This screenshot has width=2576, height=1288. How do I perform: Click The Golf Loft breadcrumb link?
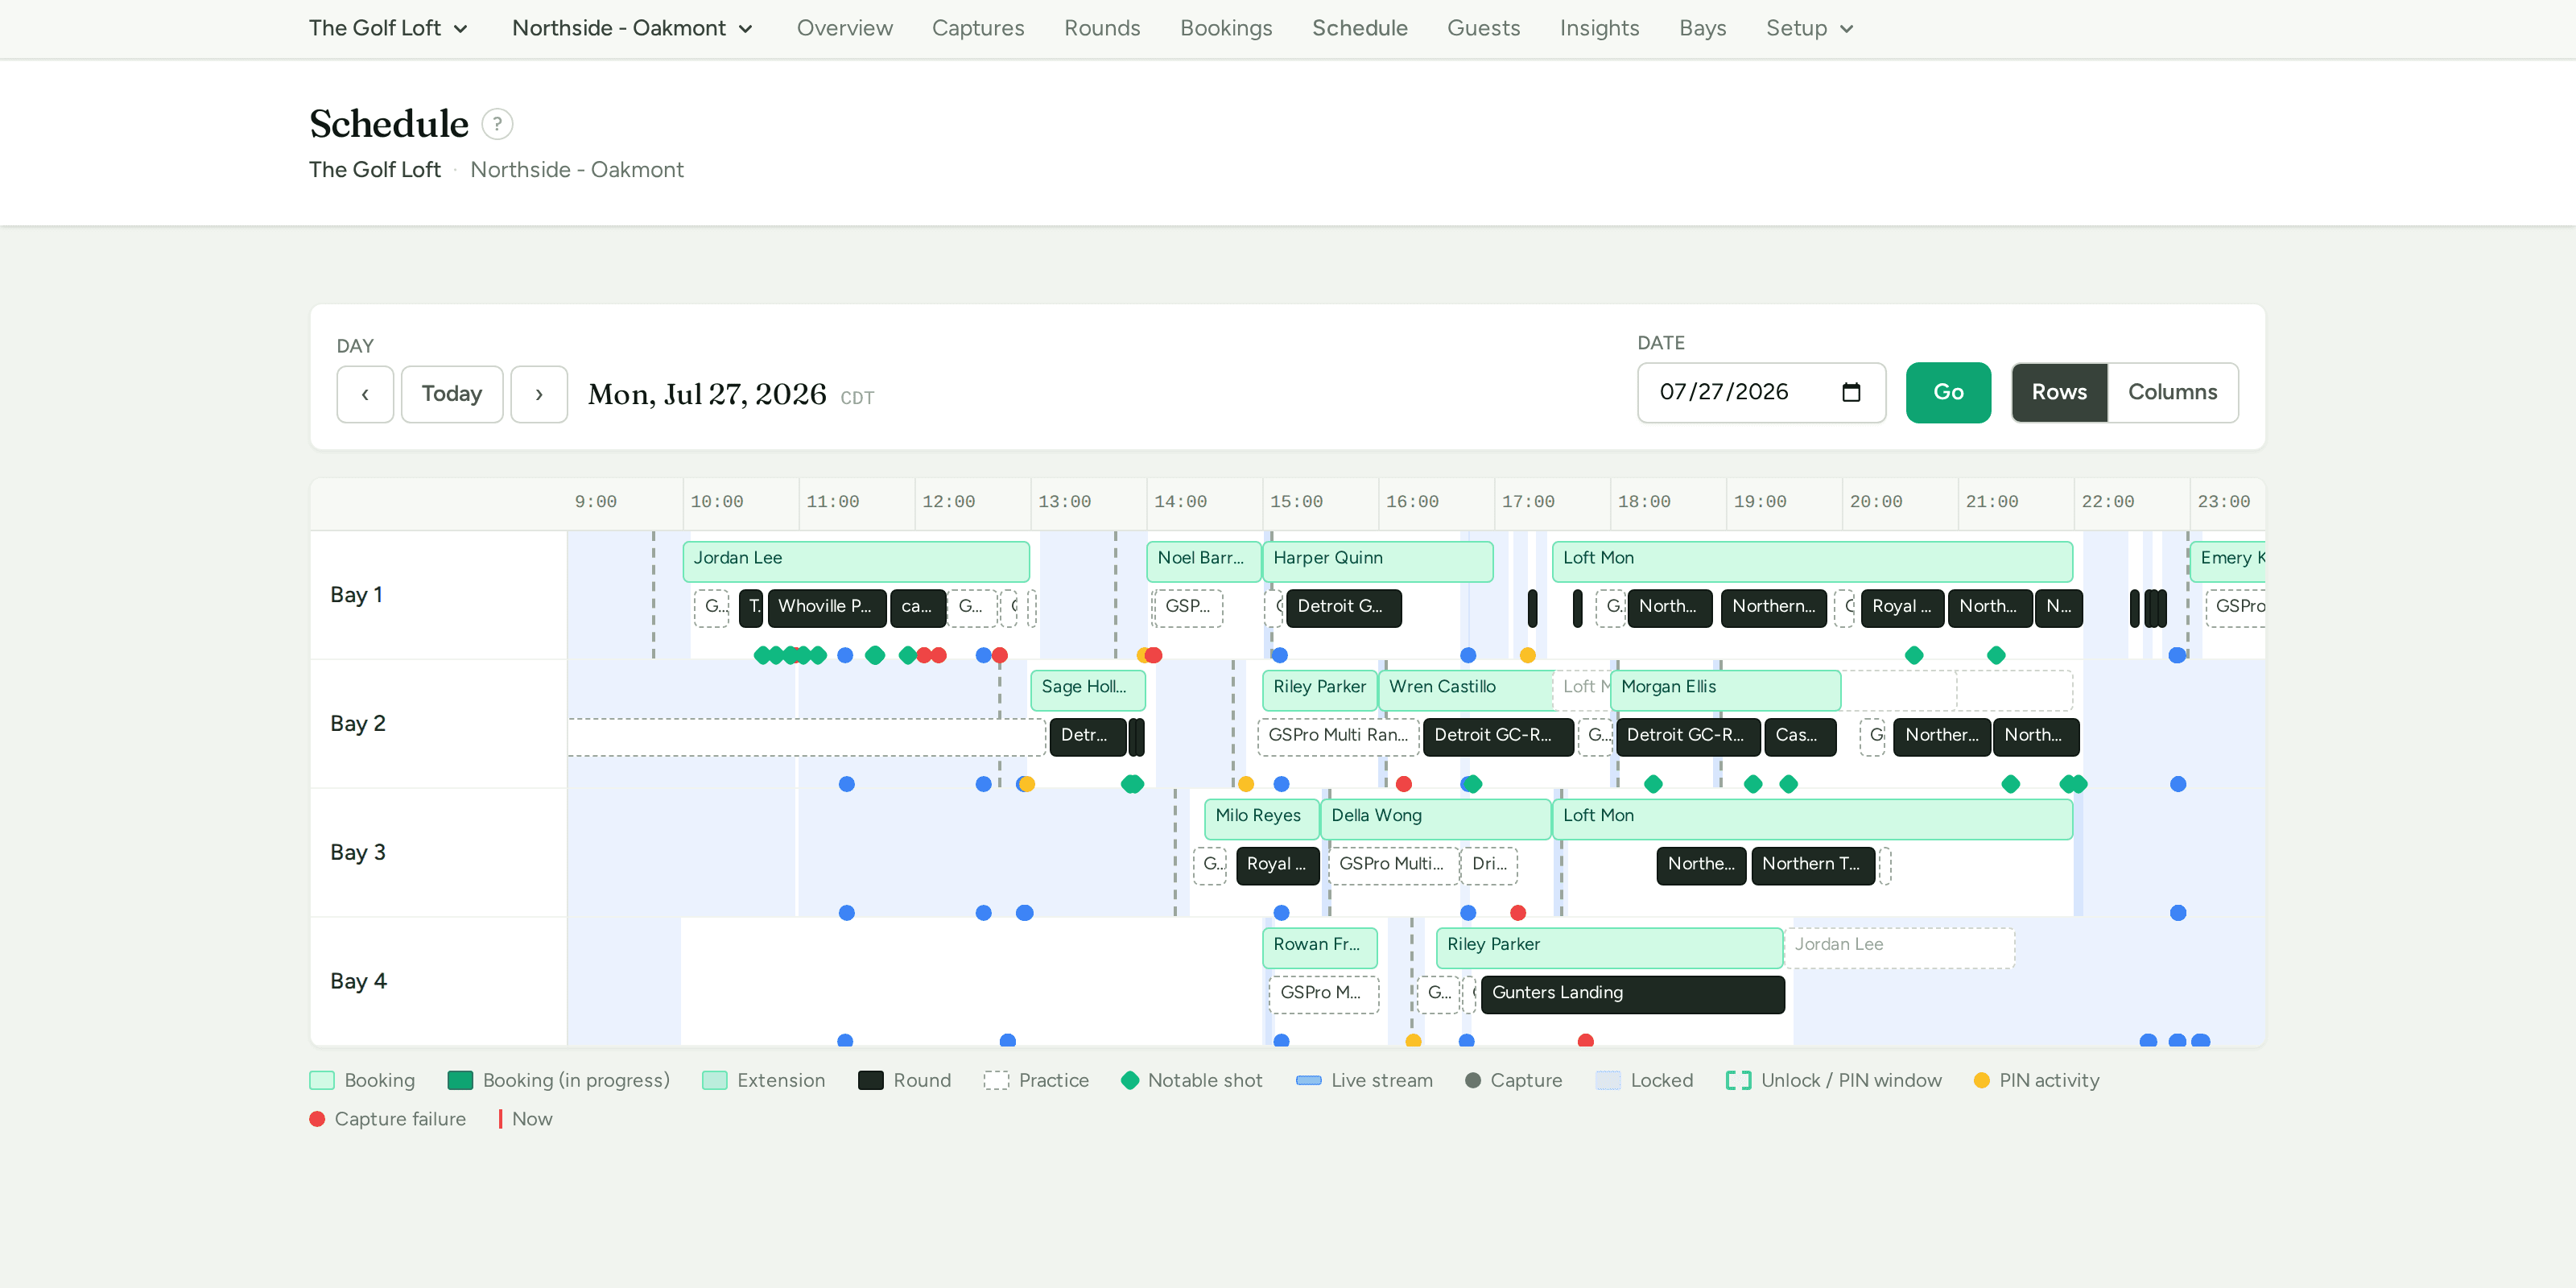point(374,170)
